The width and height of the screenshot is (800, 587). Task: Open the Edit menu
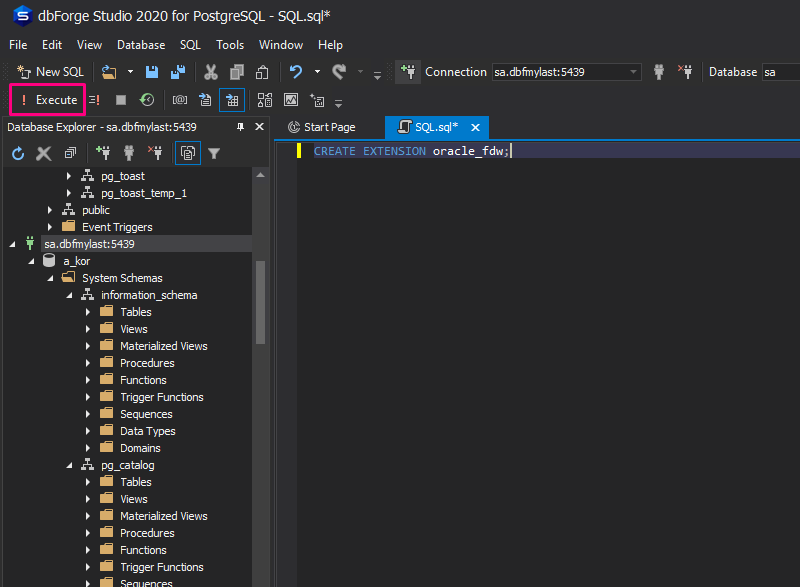(x=52, y=45)
